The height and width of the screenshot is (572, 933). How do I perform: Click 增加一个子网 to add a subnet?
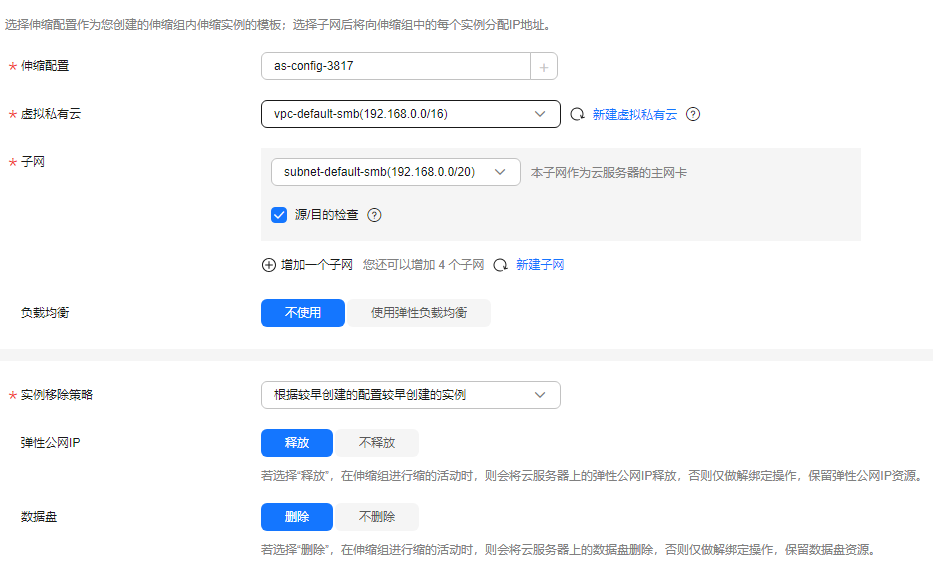[317, 265]
